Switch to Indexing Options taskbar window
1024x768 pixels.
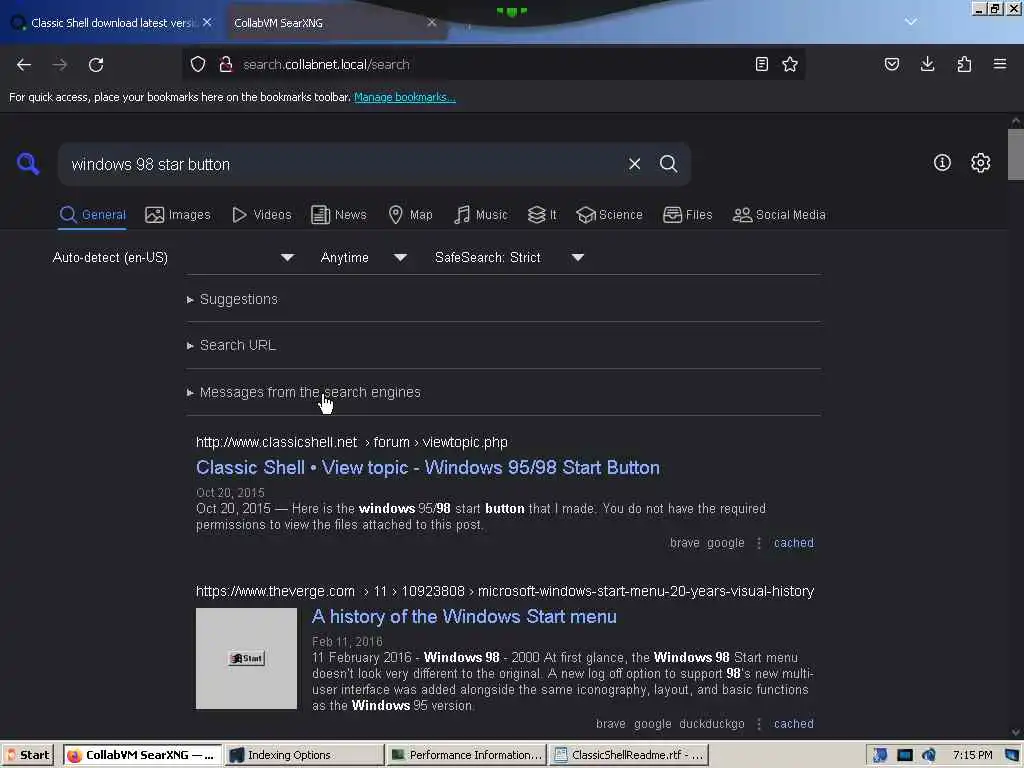point(305,755)
